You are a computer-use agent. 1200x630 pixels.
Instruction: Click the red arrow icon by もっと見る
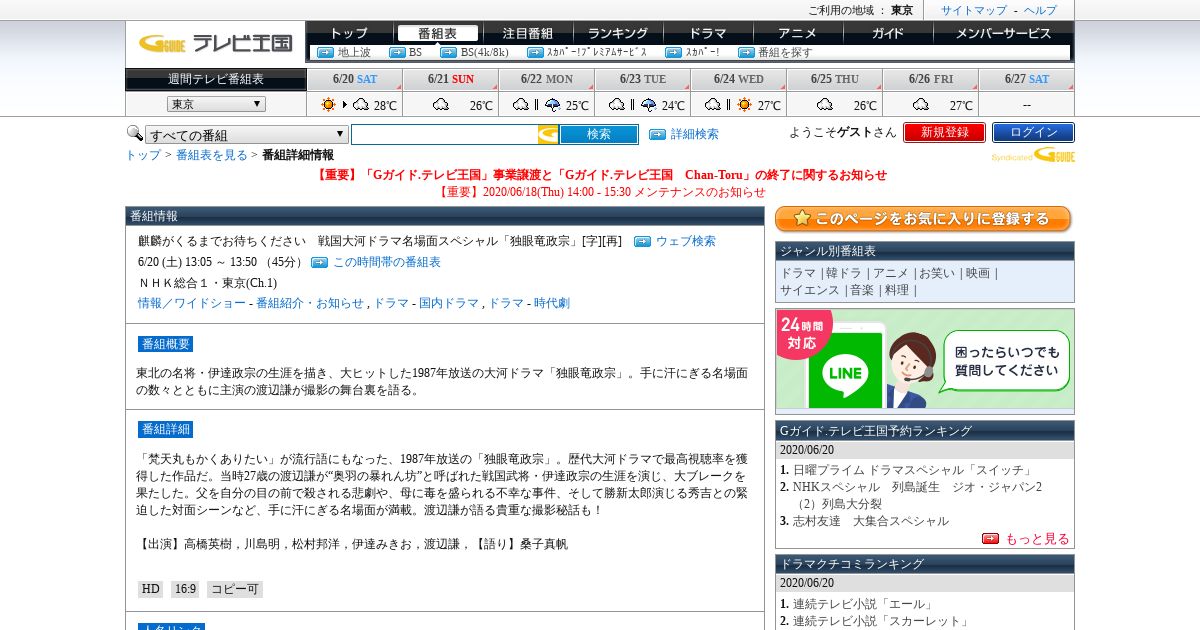coord(990,538)
